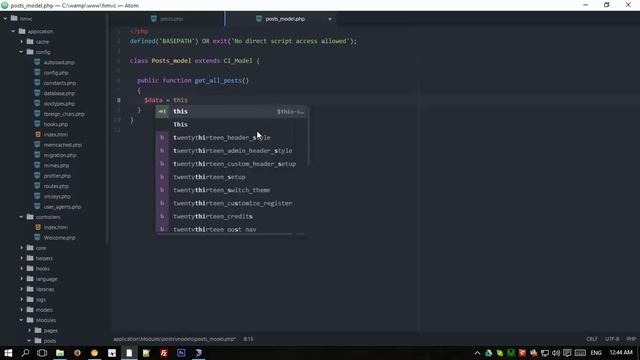Select twentythirteen_switch_theme suggestion
Screen dimensions: 640x360
(232, 190)
